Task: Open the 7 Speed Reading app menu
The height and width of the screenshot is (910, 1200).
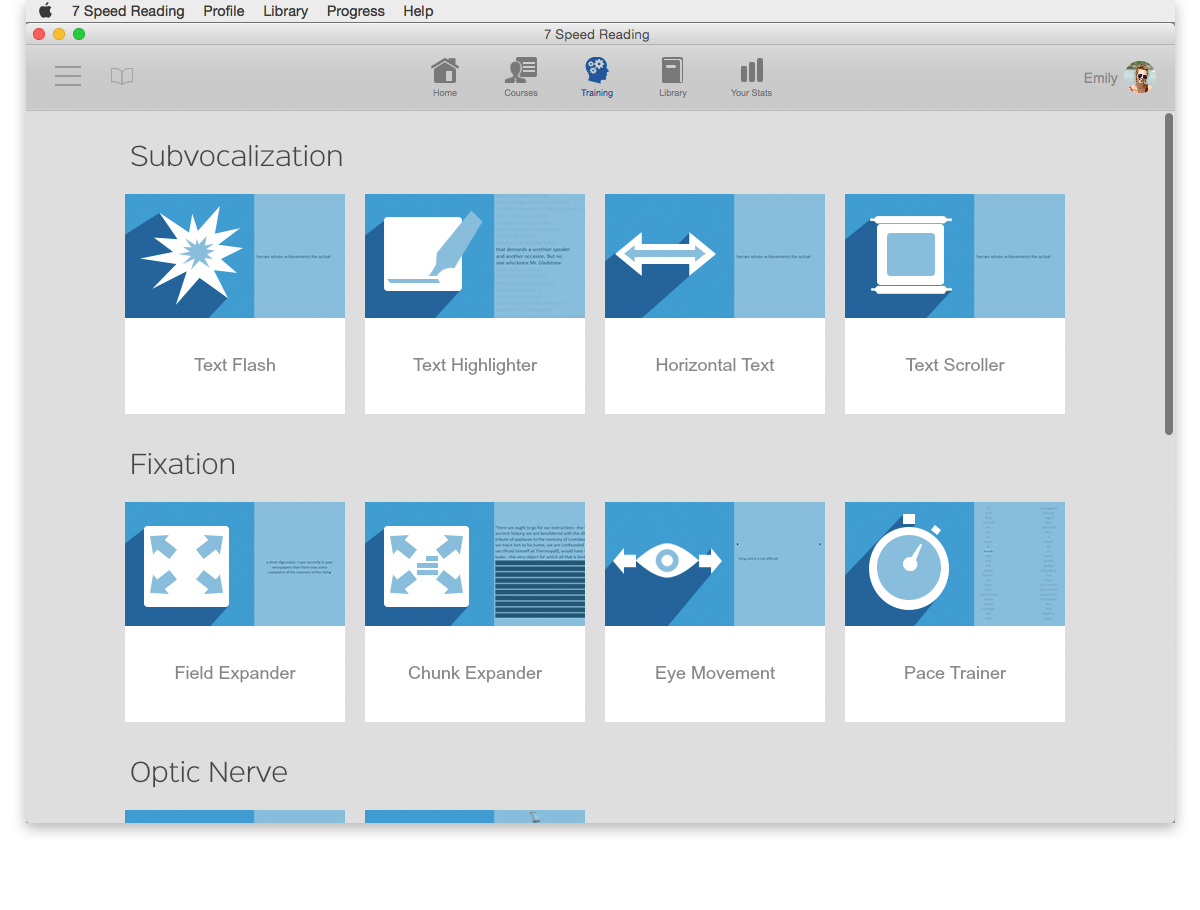Action: tap(128, 11)
